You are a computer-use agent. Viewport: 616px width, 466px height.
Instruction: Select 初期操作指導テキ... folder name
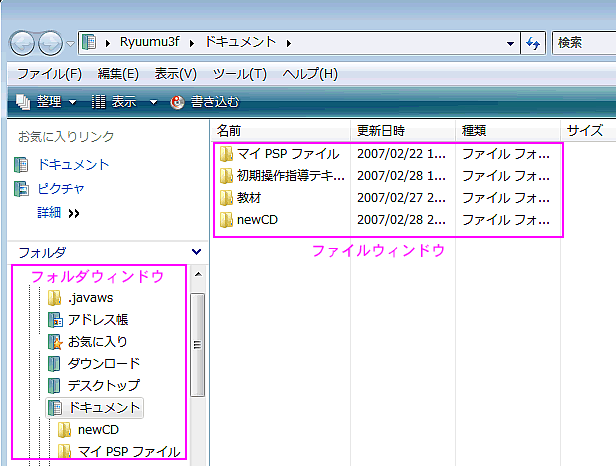point(291,176)
